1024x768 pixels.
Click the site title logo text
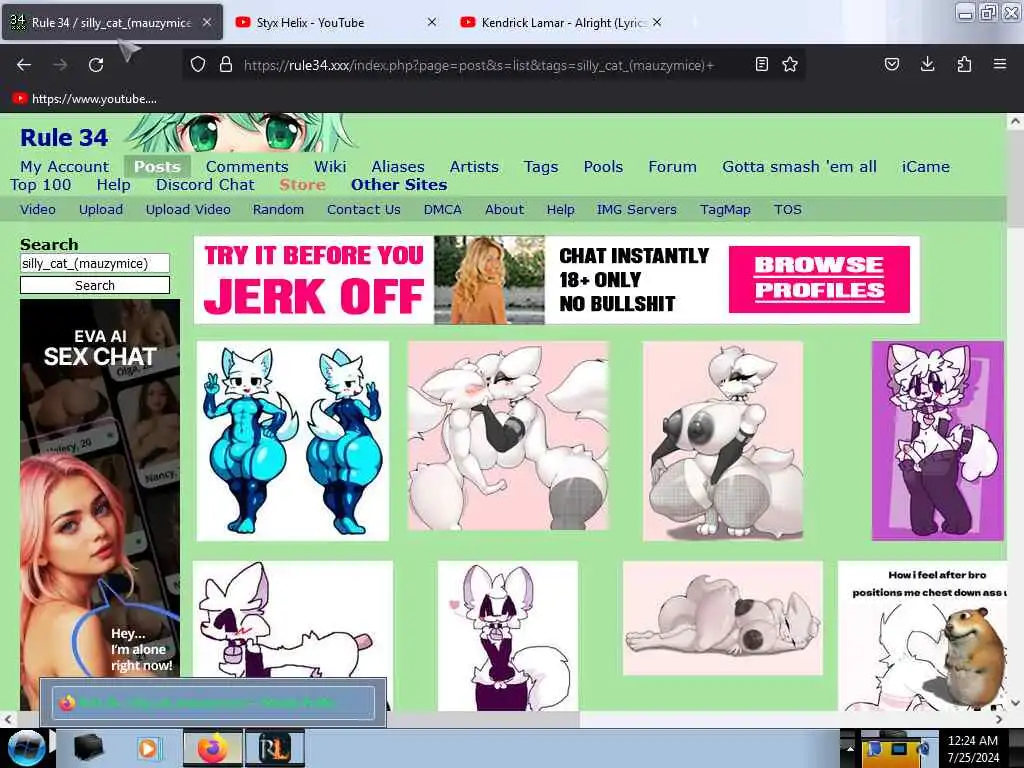point(64,137)
